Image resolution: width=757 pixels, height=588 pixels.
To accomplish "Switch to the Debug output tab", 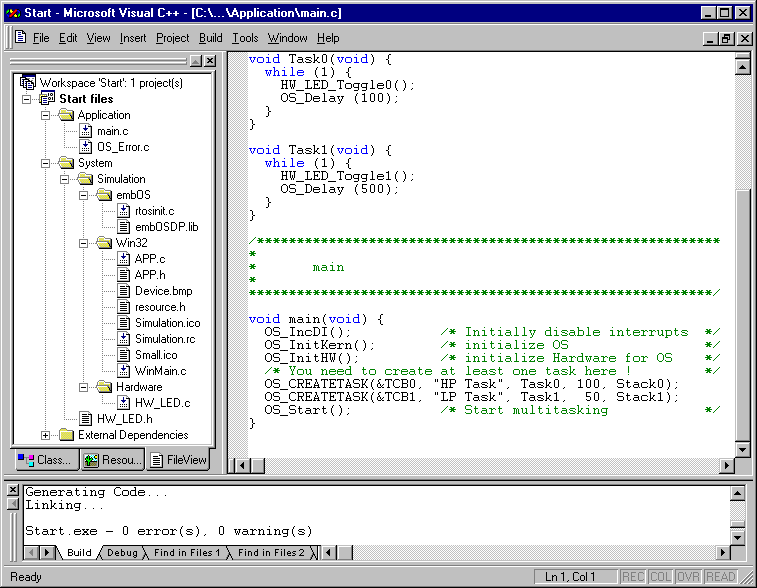I will (122, 552).
